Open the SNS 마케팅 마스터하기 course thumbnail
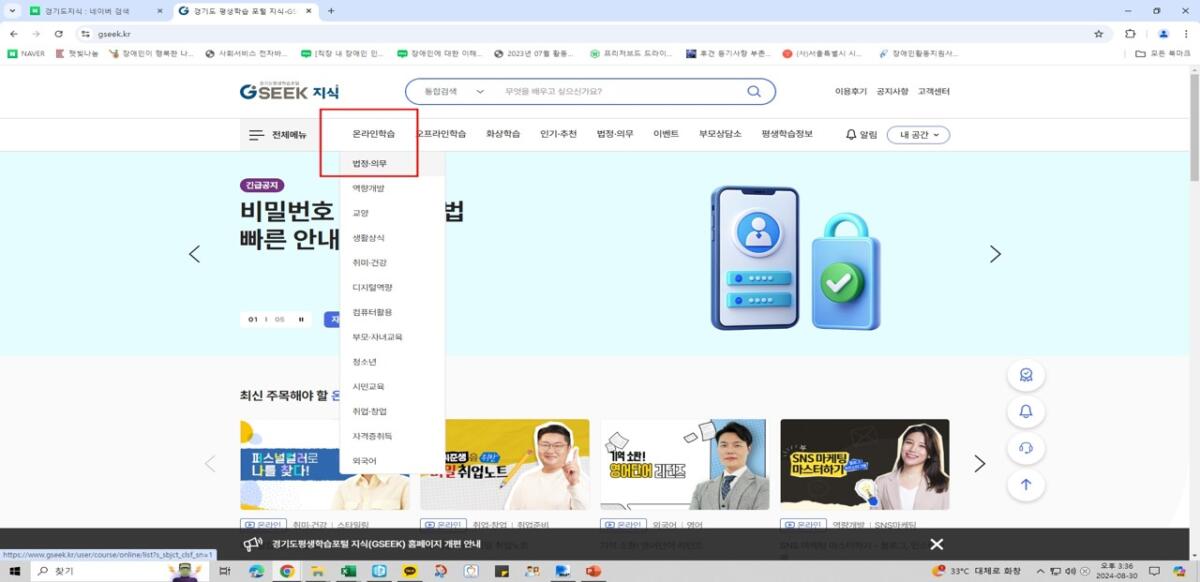Viewport: 1200px width, 582px height. (864, 465)
